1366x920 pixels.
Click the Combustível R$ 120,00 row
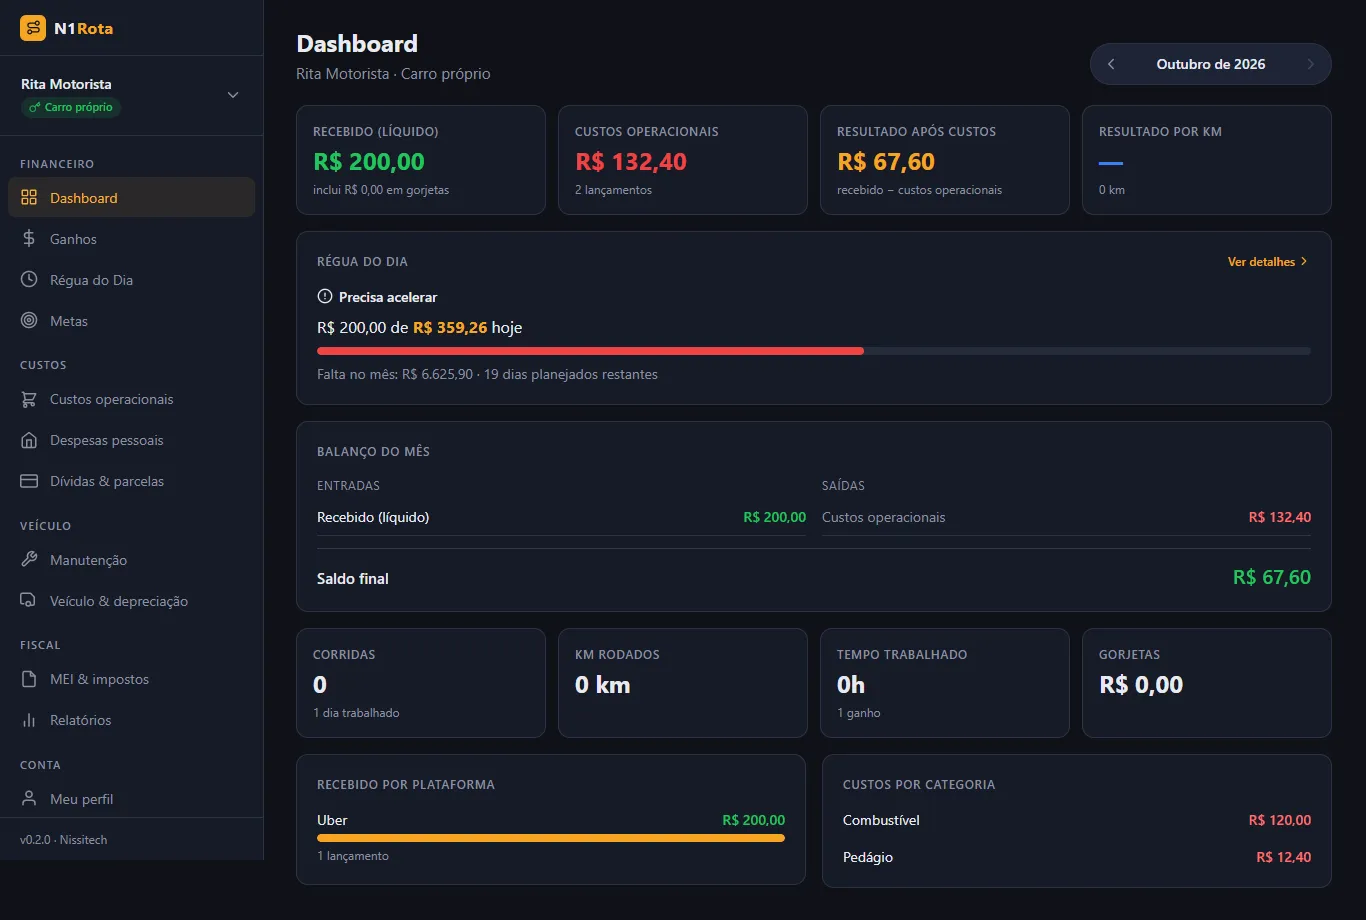pyautogui.click(x=1077, y=820)
